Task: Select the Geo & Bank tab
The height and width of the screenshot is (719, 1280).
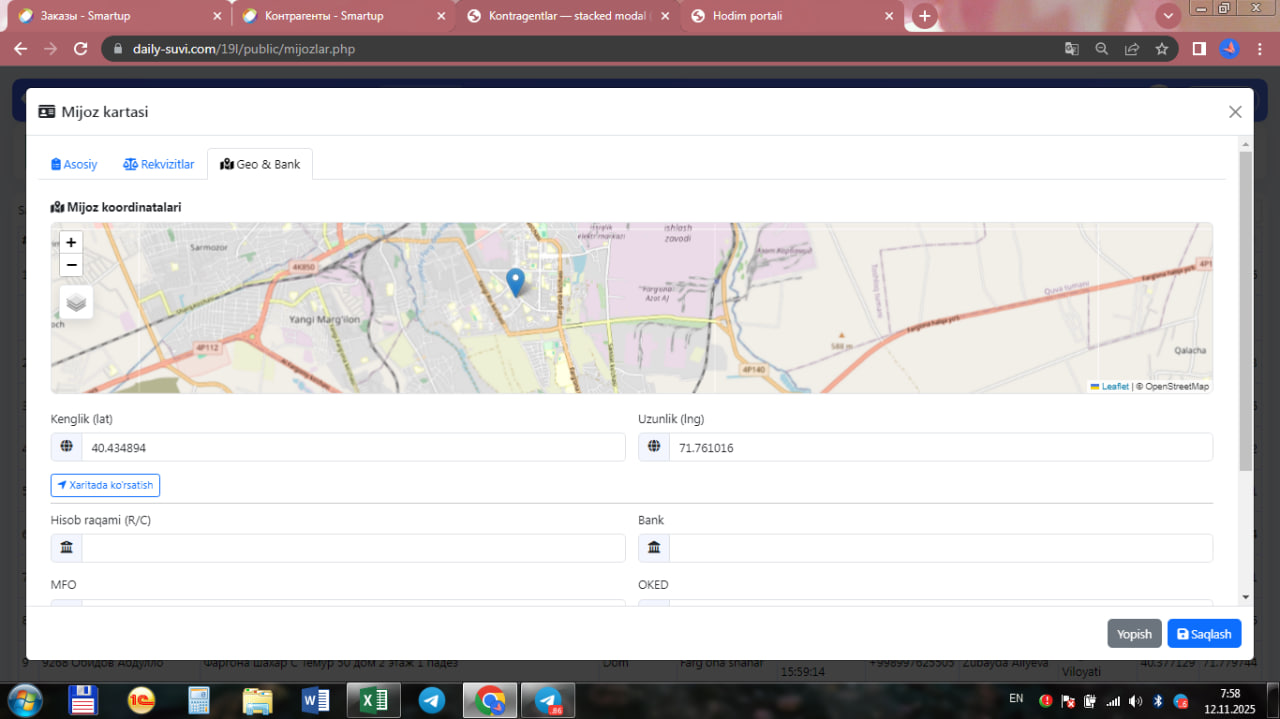Action: pos(260,164)
